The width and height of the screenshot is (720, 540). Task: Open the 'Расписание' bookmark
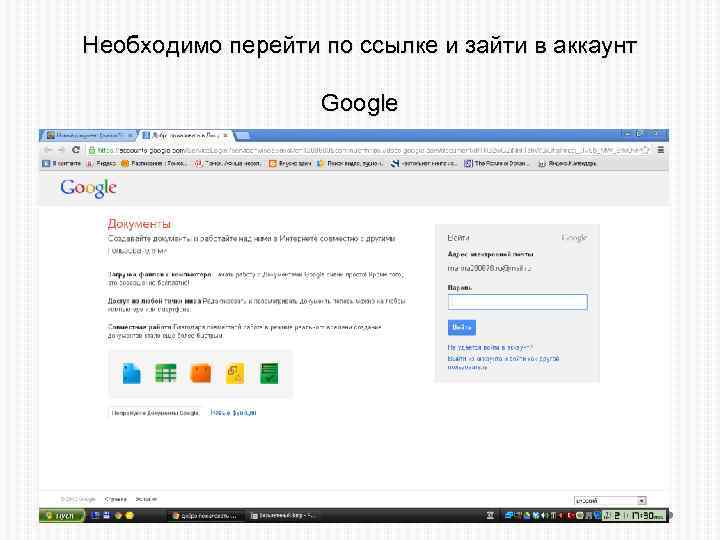tap(154, 163)
